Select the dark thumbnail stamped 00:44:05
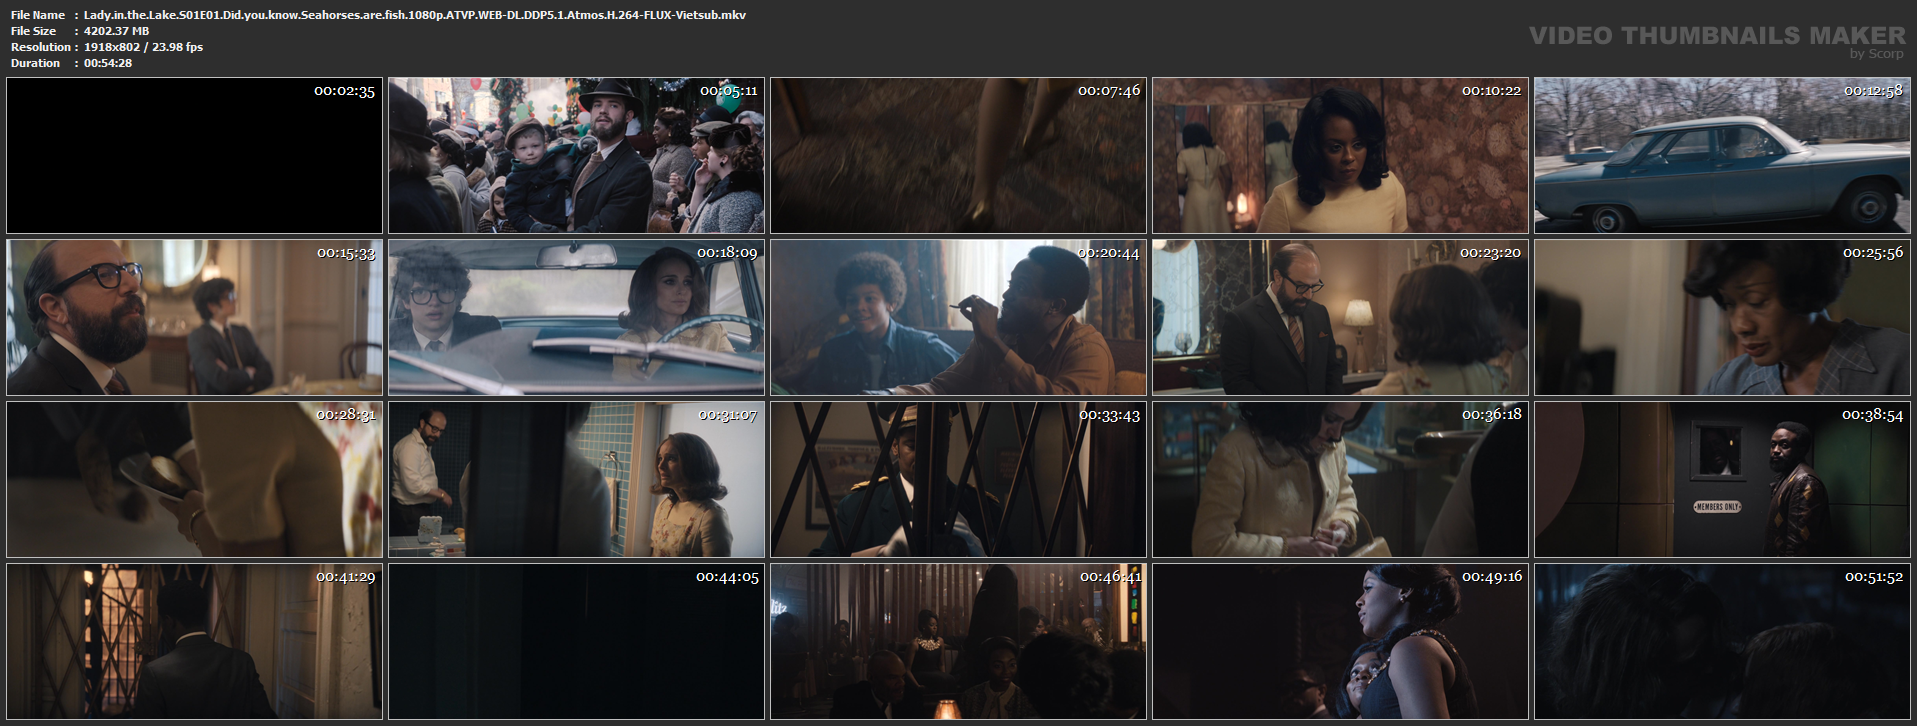Image resolution: width=1917 pixels, height=726 pixels. 576,642
